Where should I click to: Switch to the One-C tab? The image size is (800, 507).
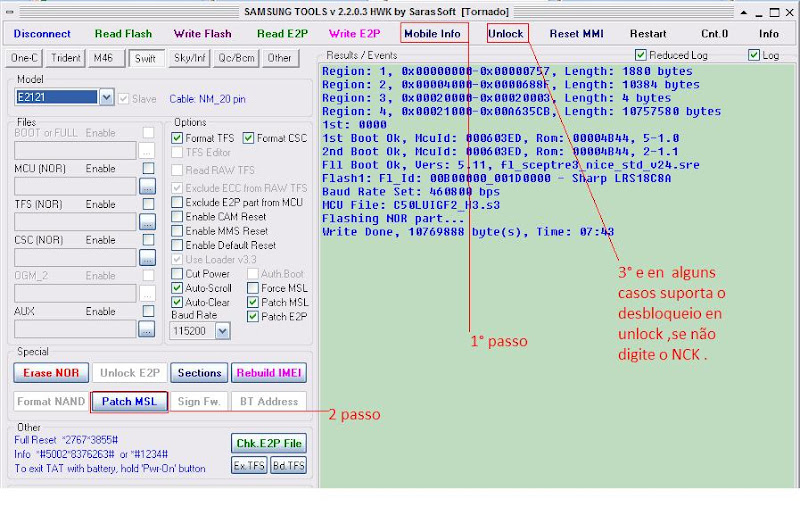point(24,58)
